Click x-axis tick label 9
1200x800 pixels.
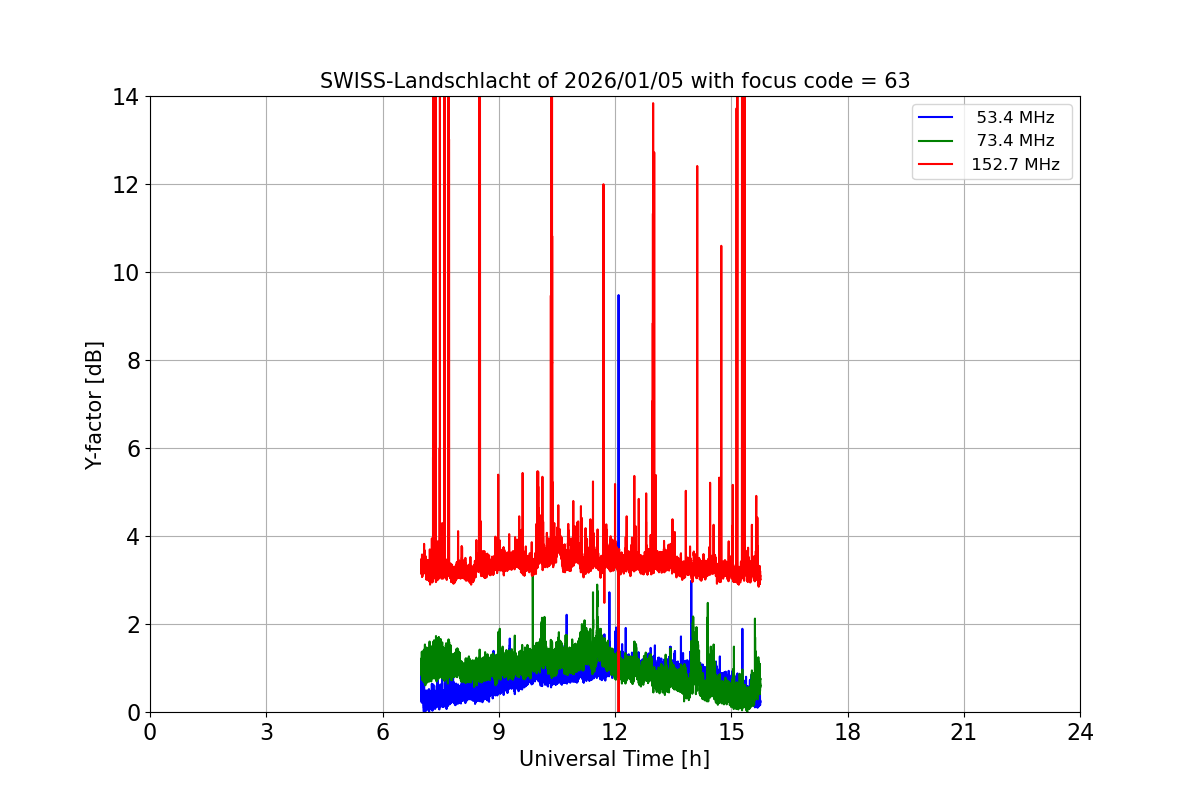(499, 732)
